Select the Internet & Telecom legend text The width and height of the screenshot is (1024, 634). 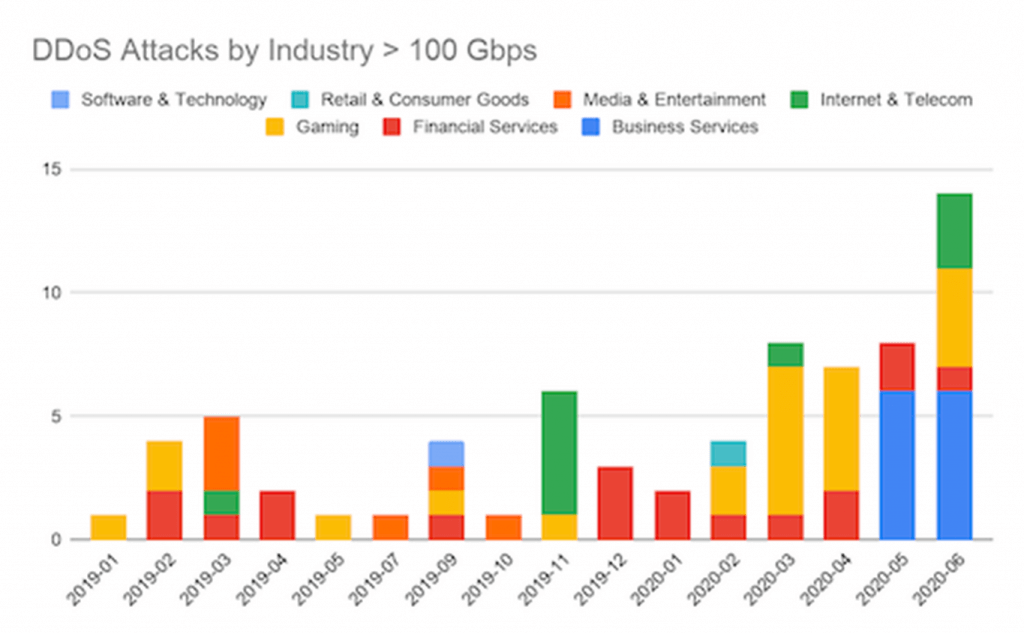coord(895,100)
